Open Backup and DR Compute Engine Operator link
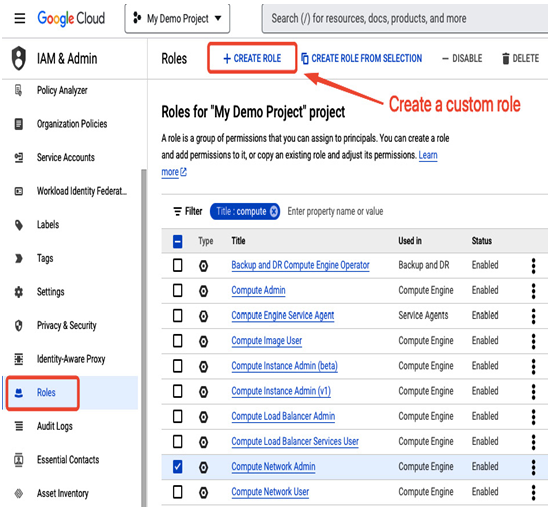 click(300, 265)
